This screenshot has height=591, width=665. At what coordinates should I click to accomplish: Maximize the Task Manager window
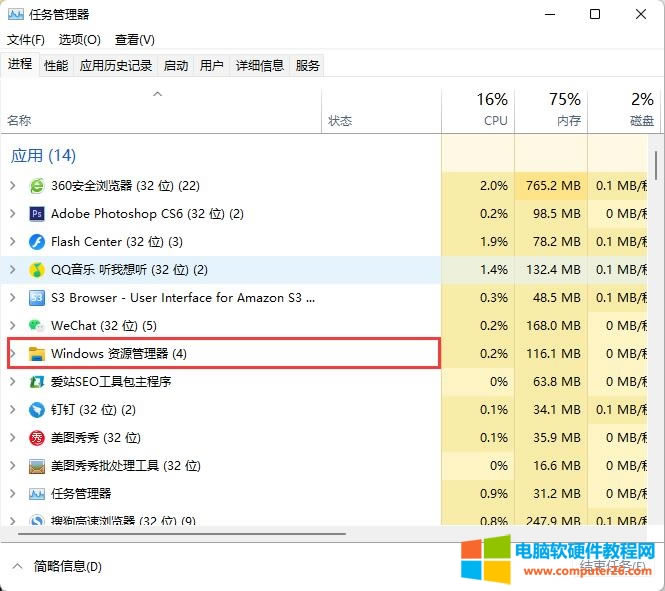click(x=595, y=14)
